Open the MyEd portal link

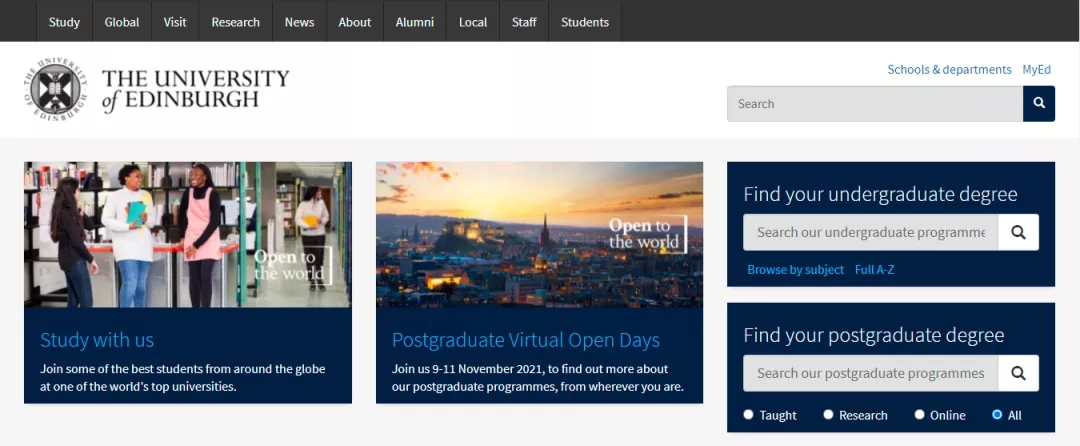coord(1037,70)
